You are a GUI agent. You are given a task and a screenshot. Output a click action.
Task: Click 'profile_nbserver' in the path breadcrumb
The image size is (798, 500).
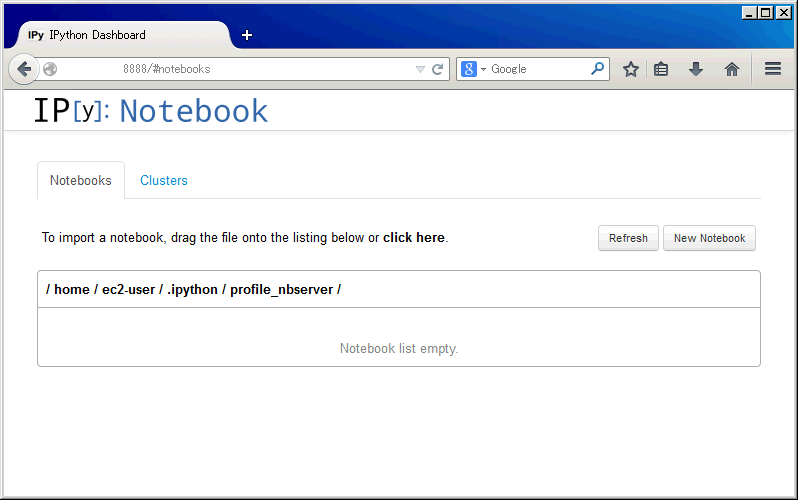click(x=281, y=290)
